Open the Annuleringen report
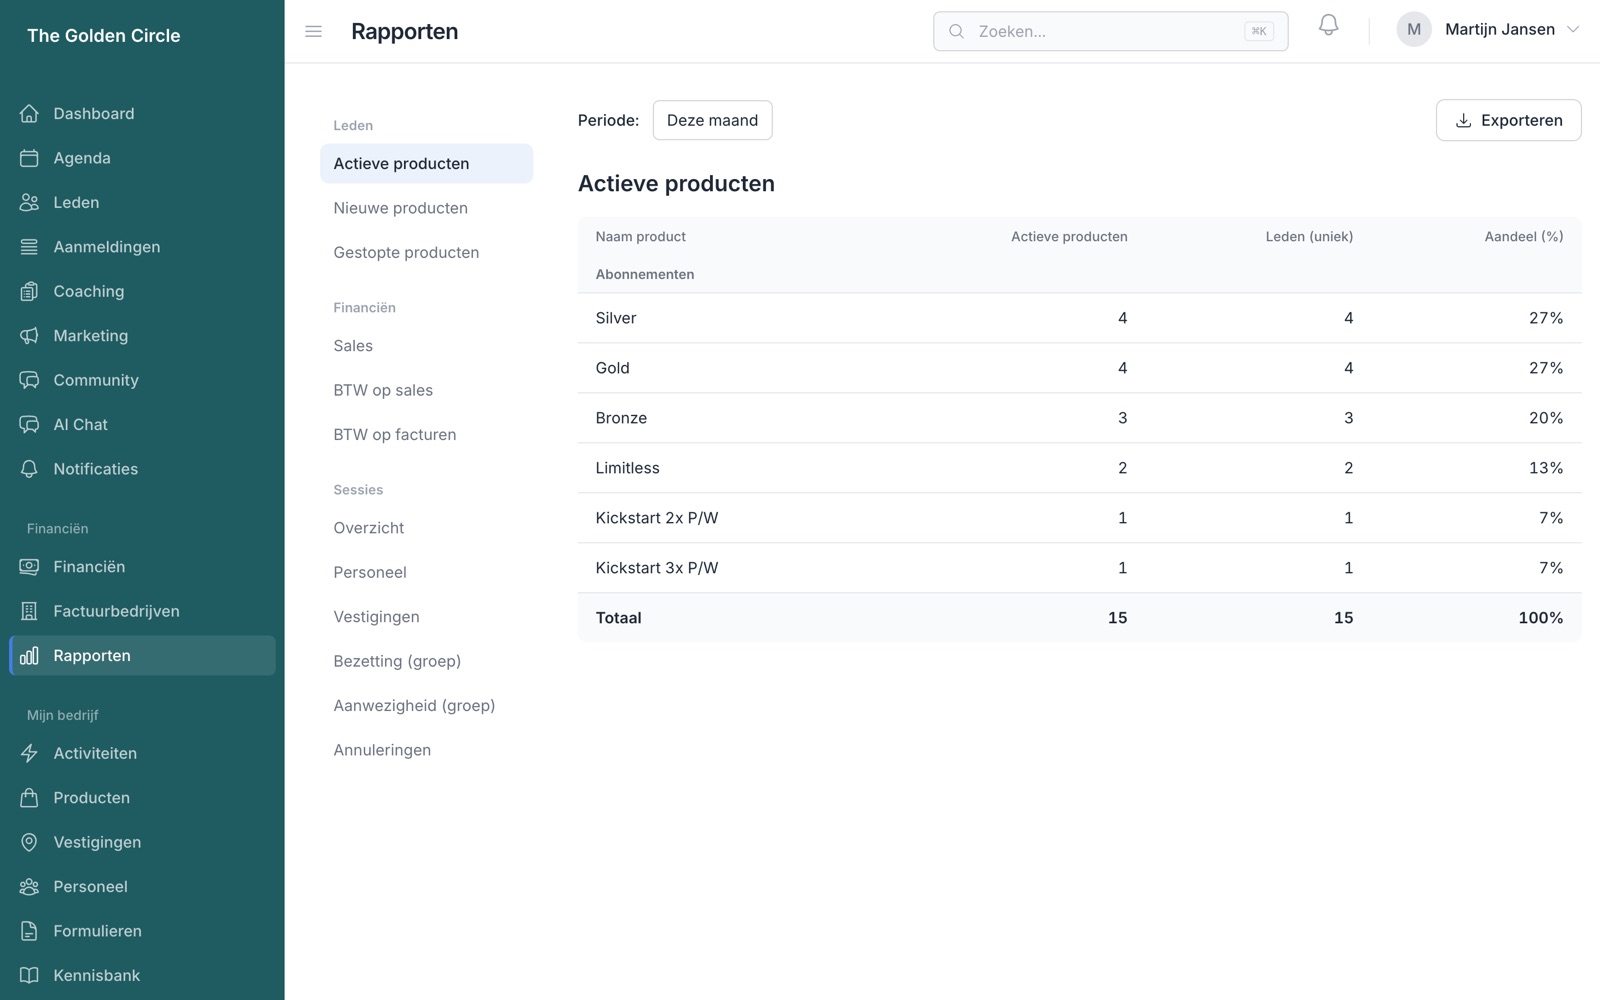1600x1000 pixels. pos(426,750)
